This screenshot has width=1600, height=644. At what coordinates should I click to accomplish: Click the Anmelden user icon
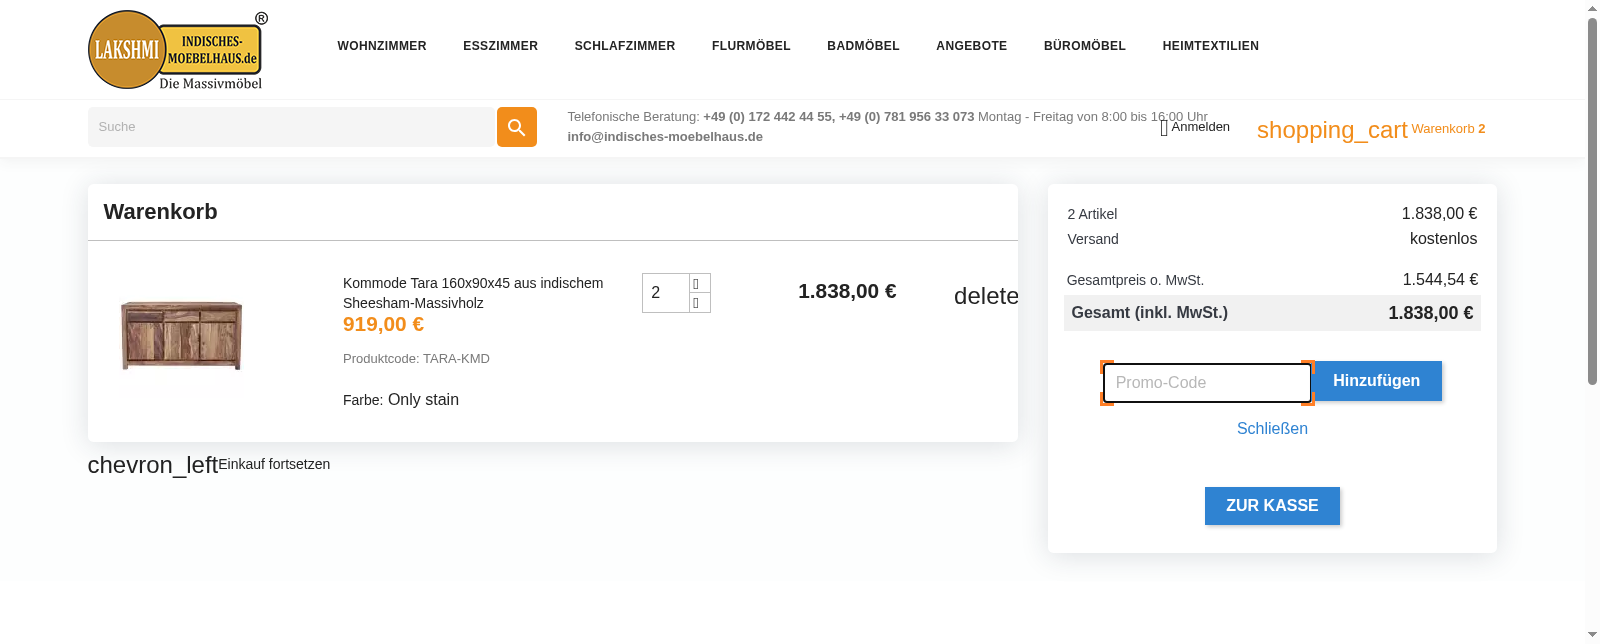coord(1164,128)
